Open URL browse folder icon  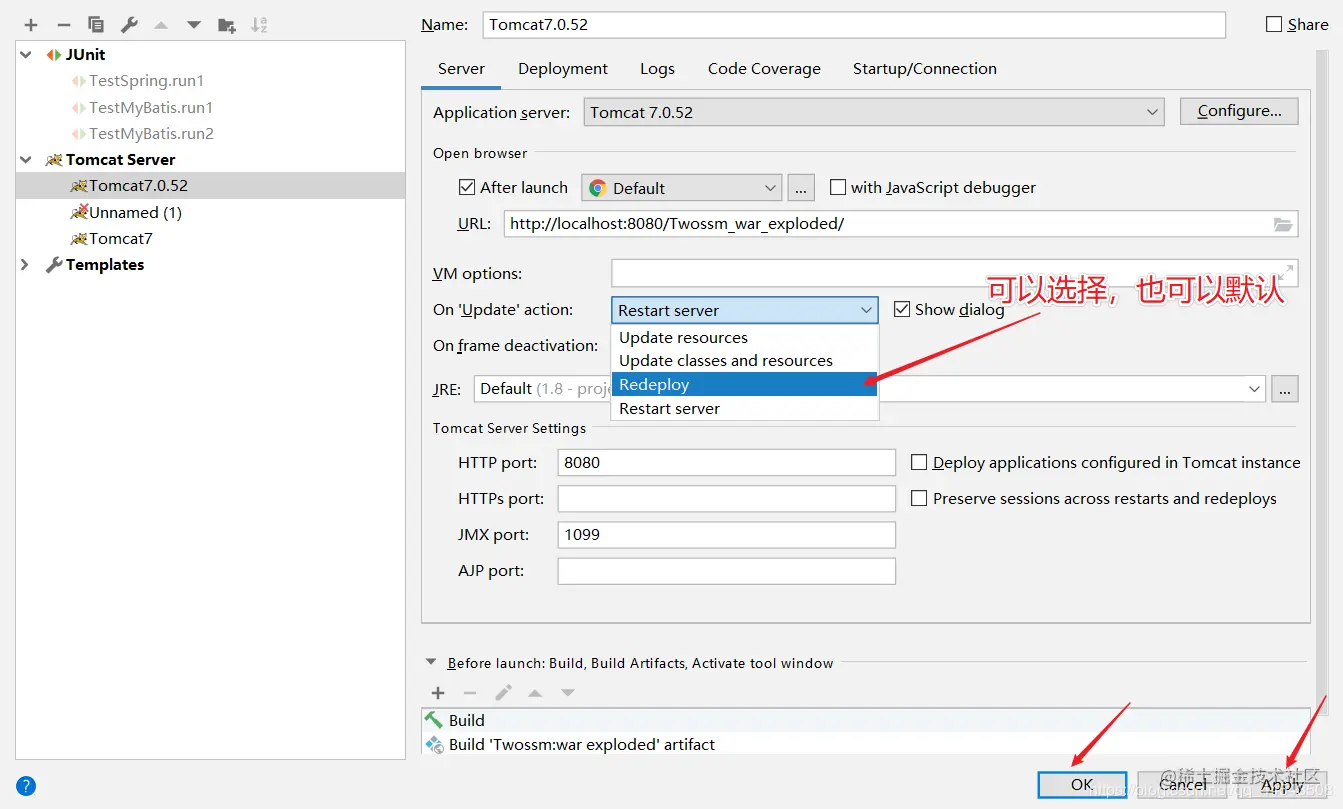coord(1283,224)
